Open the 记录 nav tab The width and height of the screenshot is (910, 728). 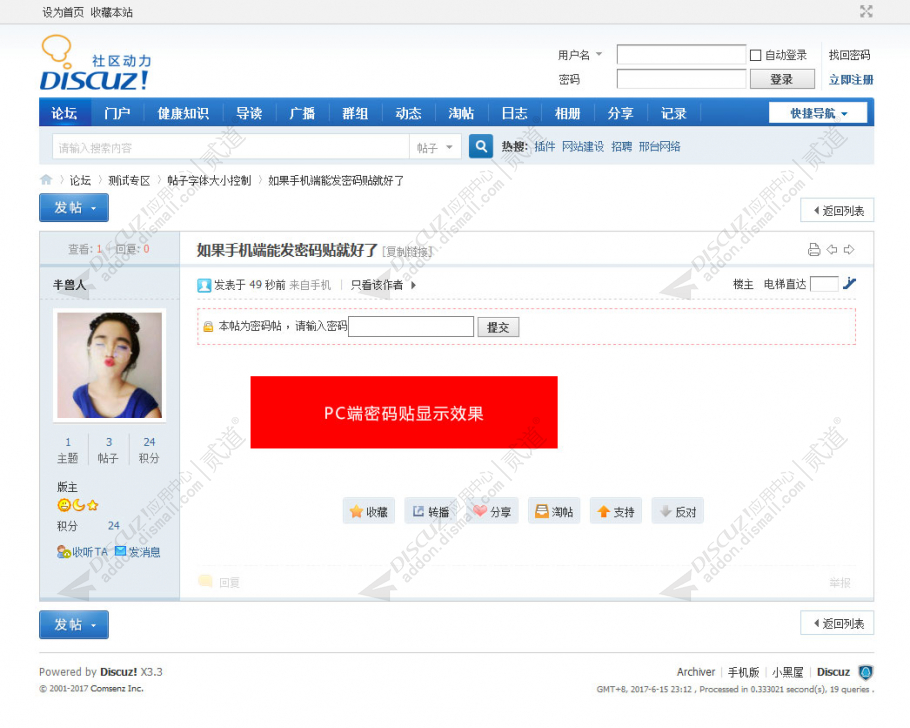[x=674, y=113]
